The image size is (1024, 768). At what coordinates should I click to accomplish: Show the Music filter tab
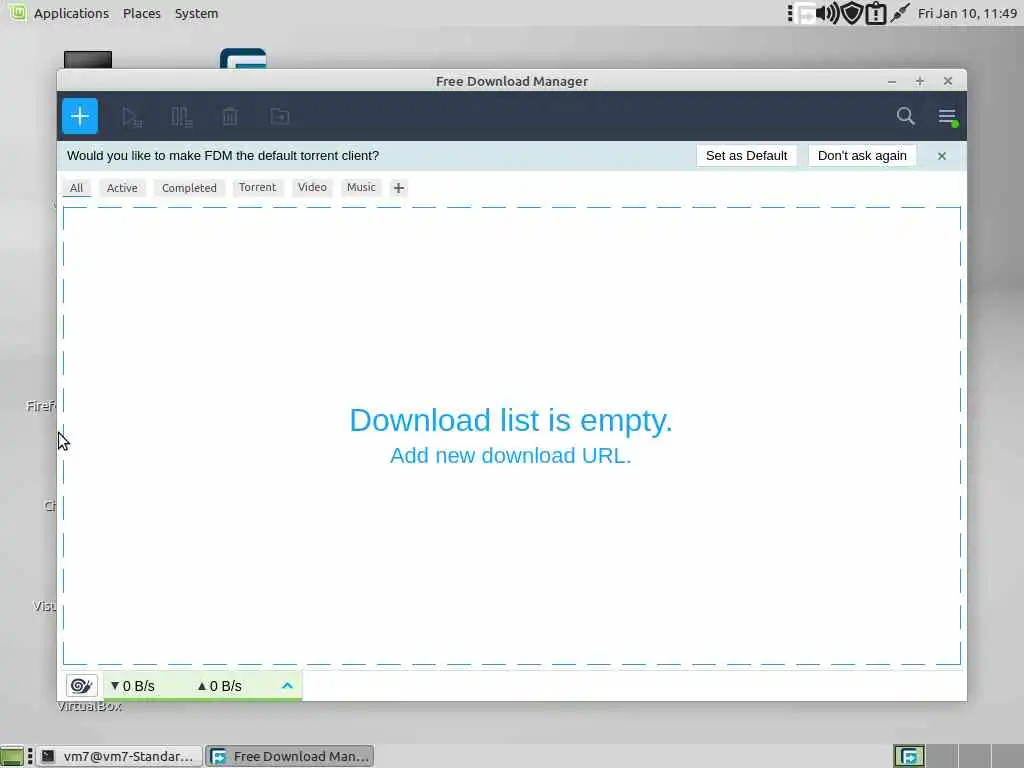coord(361,187)
